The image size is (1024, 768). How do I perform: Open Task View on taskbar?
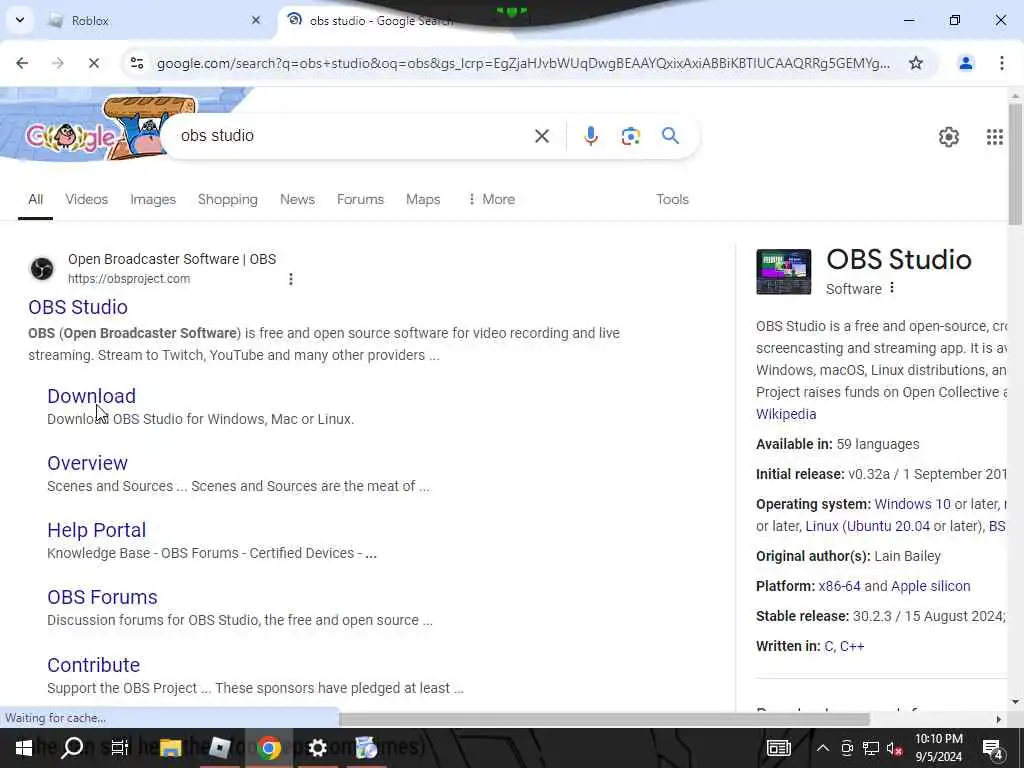coord(120,748)
